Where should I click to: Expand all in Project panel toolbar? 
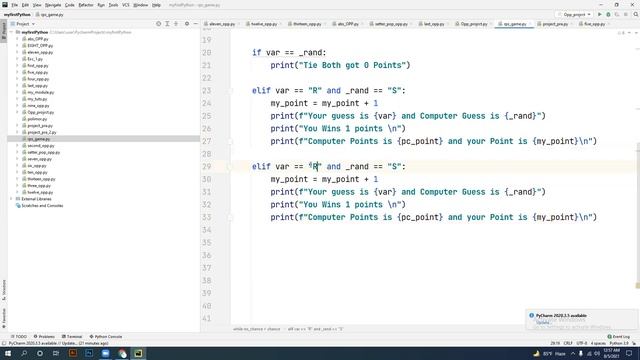pyautogui.click(x=167, y=24)
